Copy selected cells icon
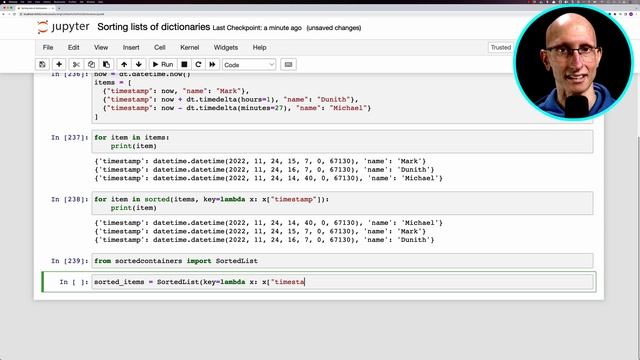 pos(91,64)
